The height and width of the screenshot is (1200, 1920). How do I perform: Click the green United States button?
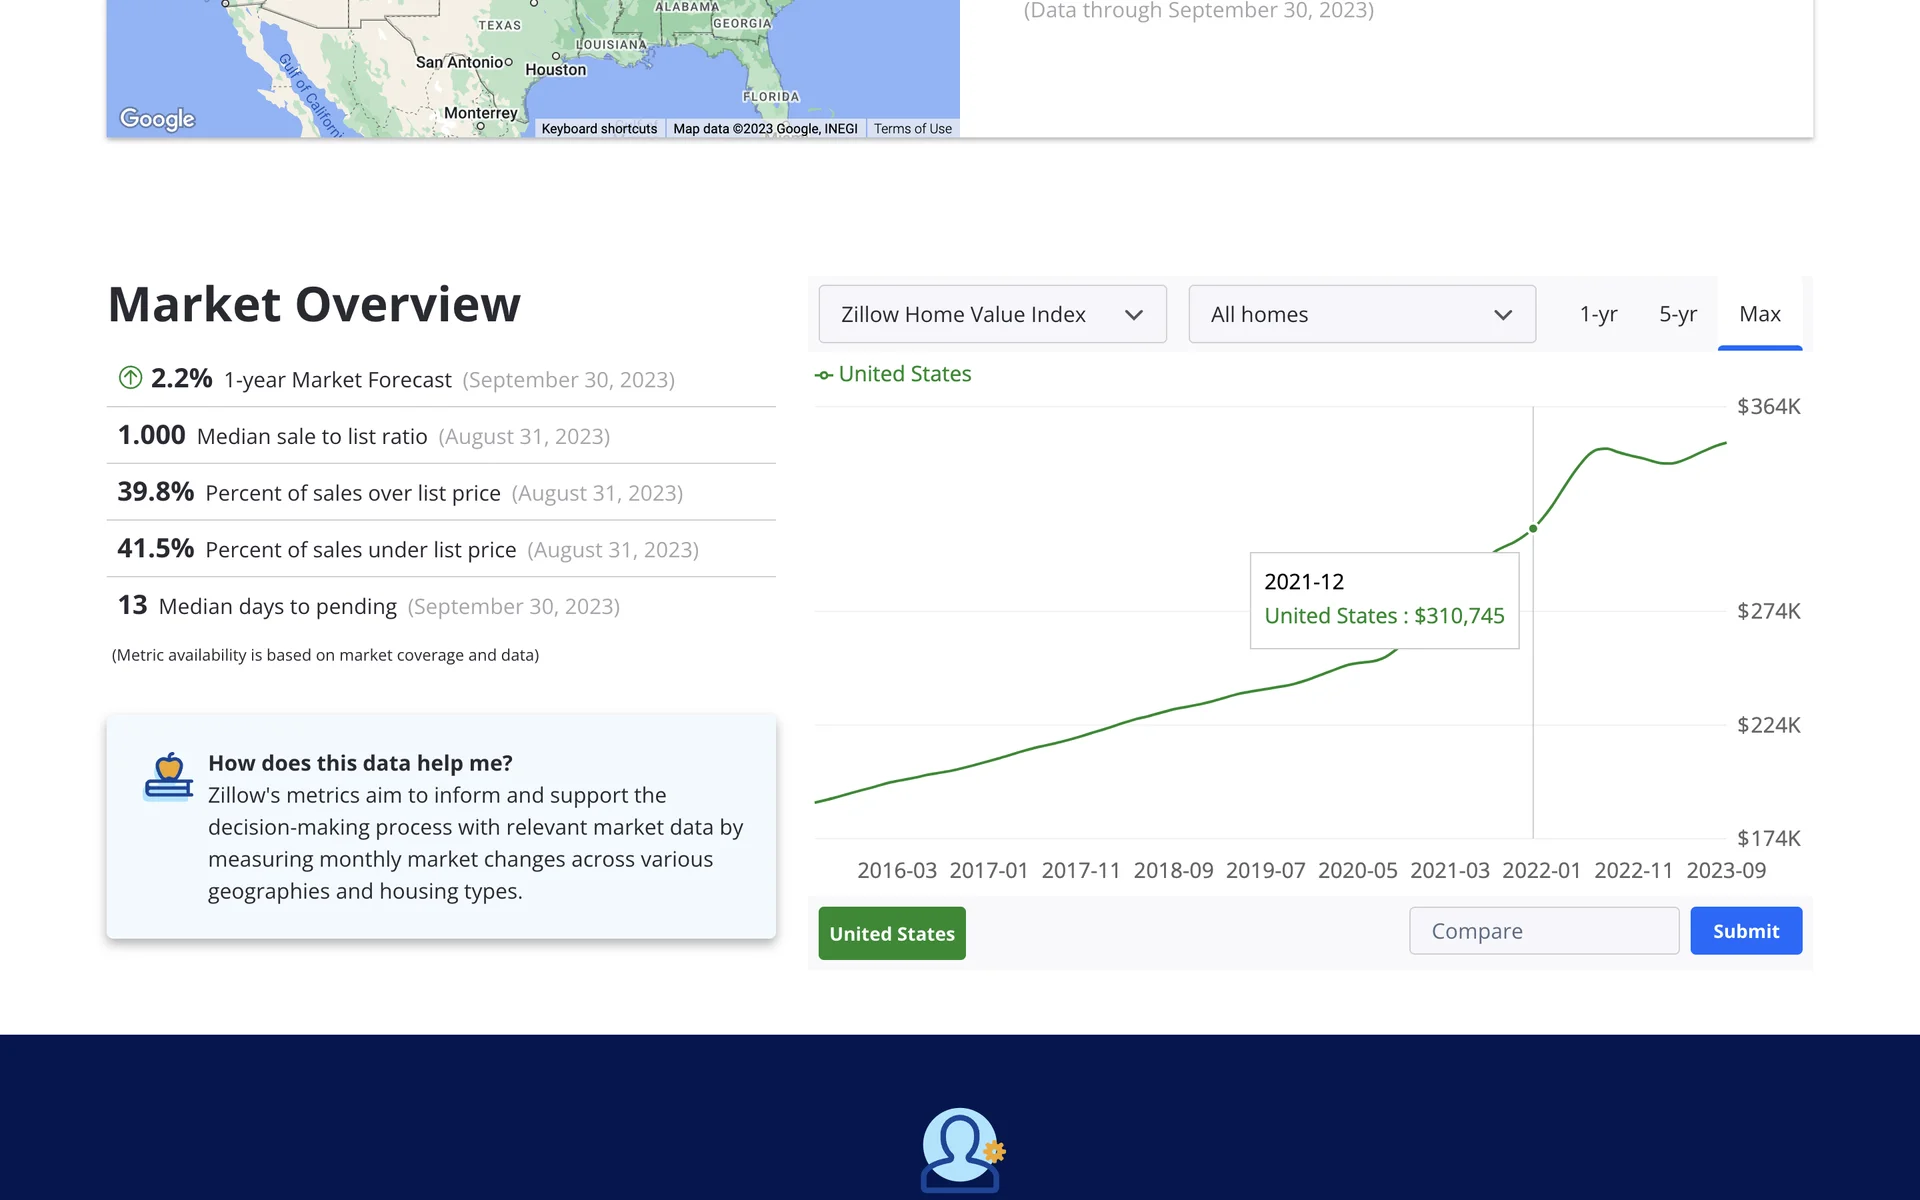pos(892,933)
